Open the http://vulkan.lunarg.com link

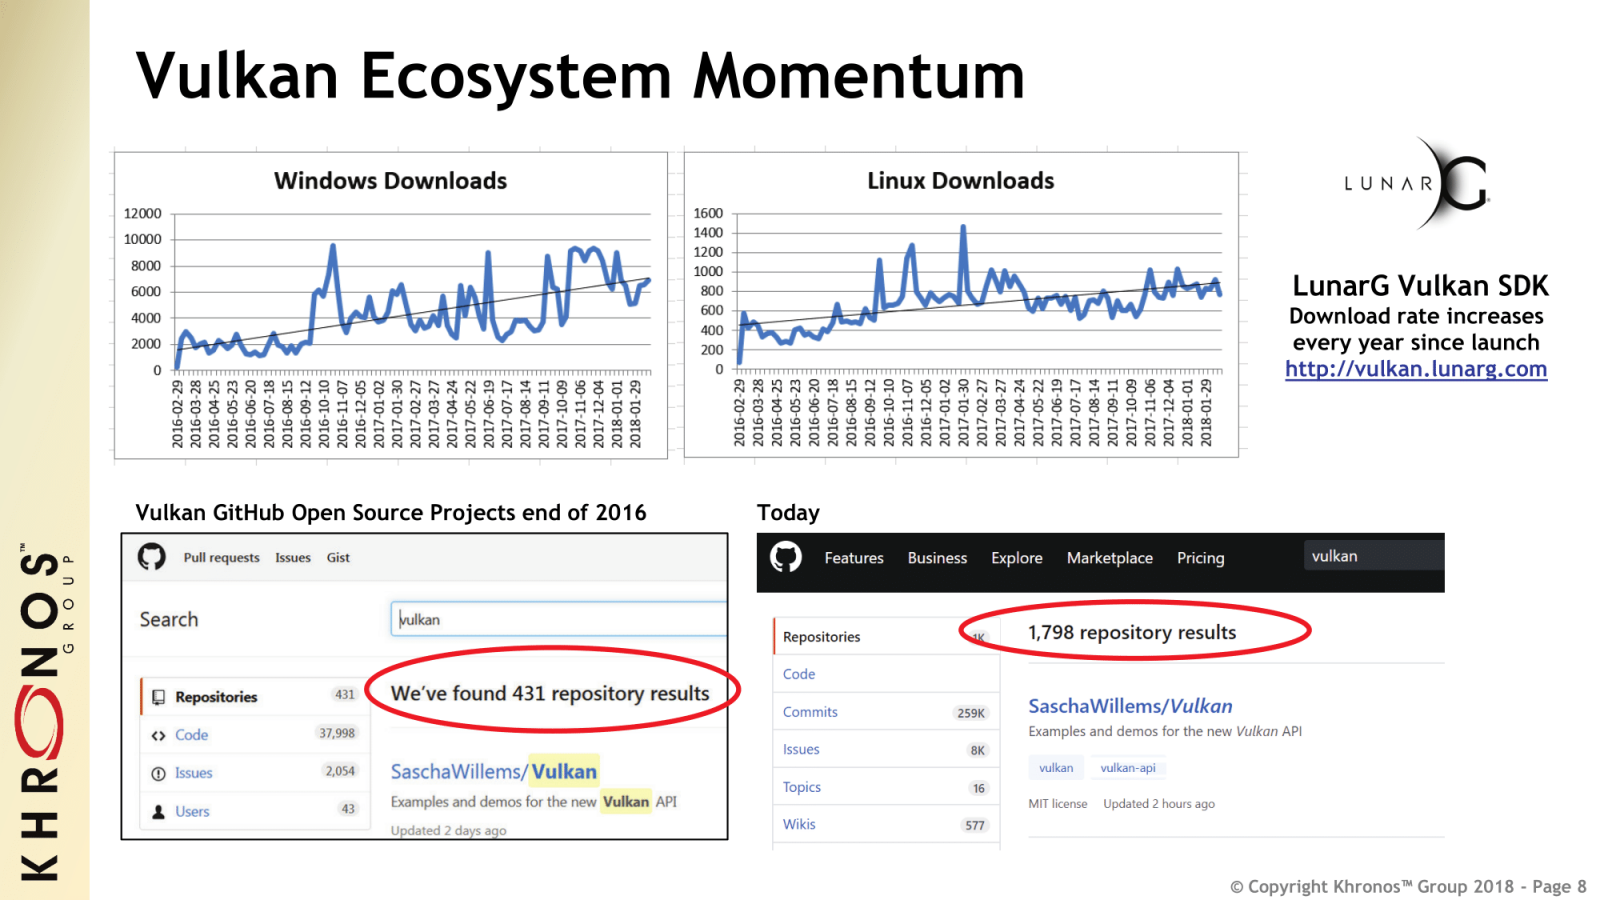click(x=1416, y=369)
